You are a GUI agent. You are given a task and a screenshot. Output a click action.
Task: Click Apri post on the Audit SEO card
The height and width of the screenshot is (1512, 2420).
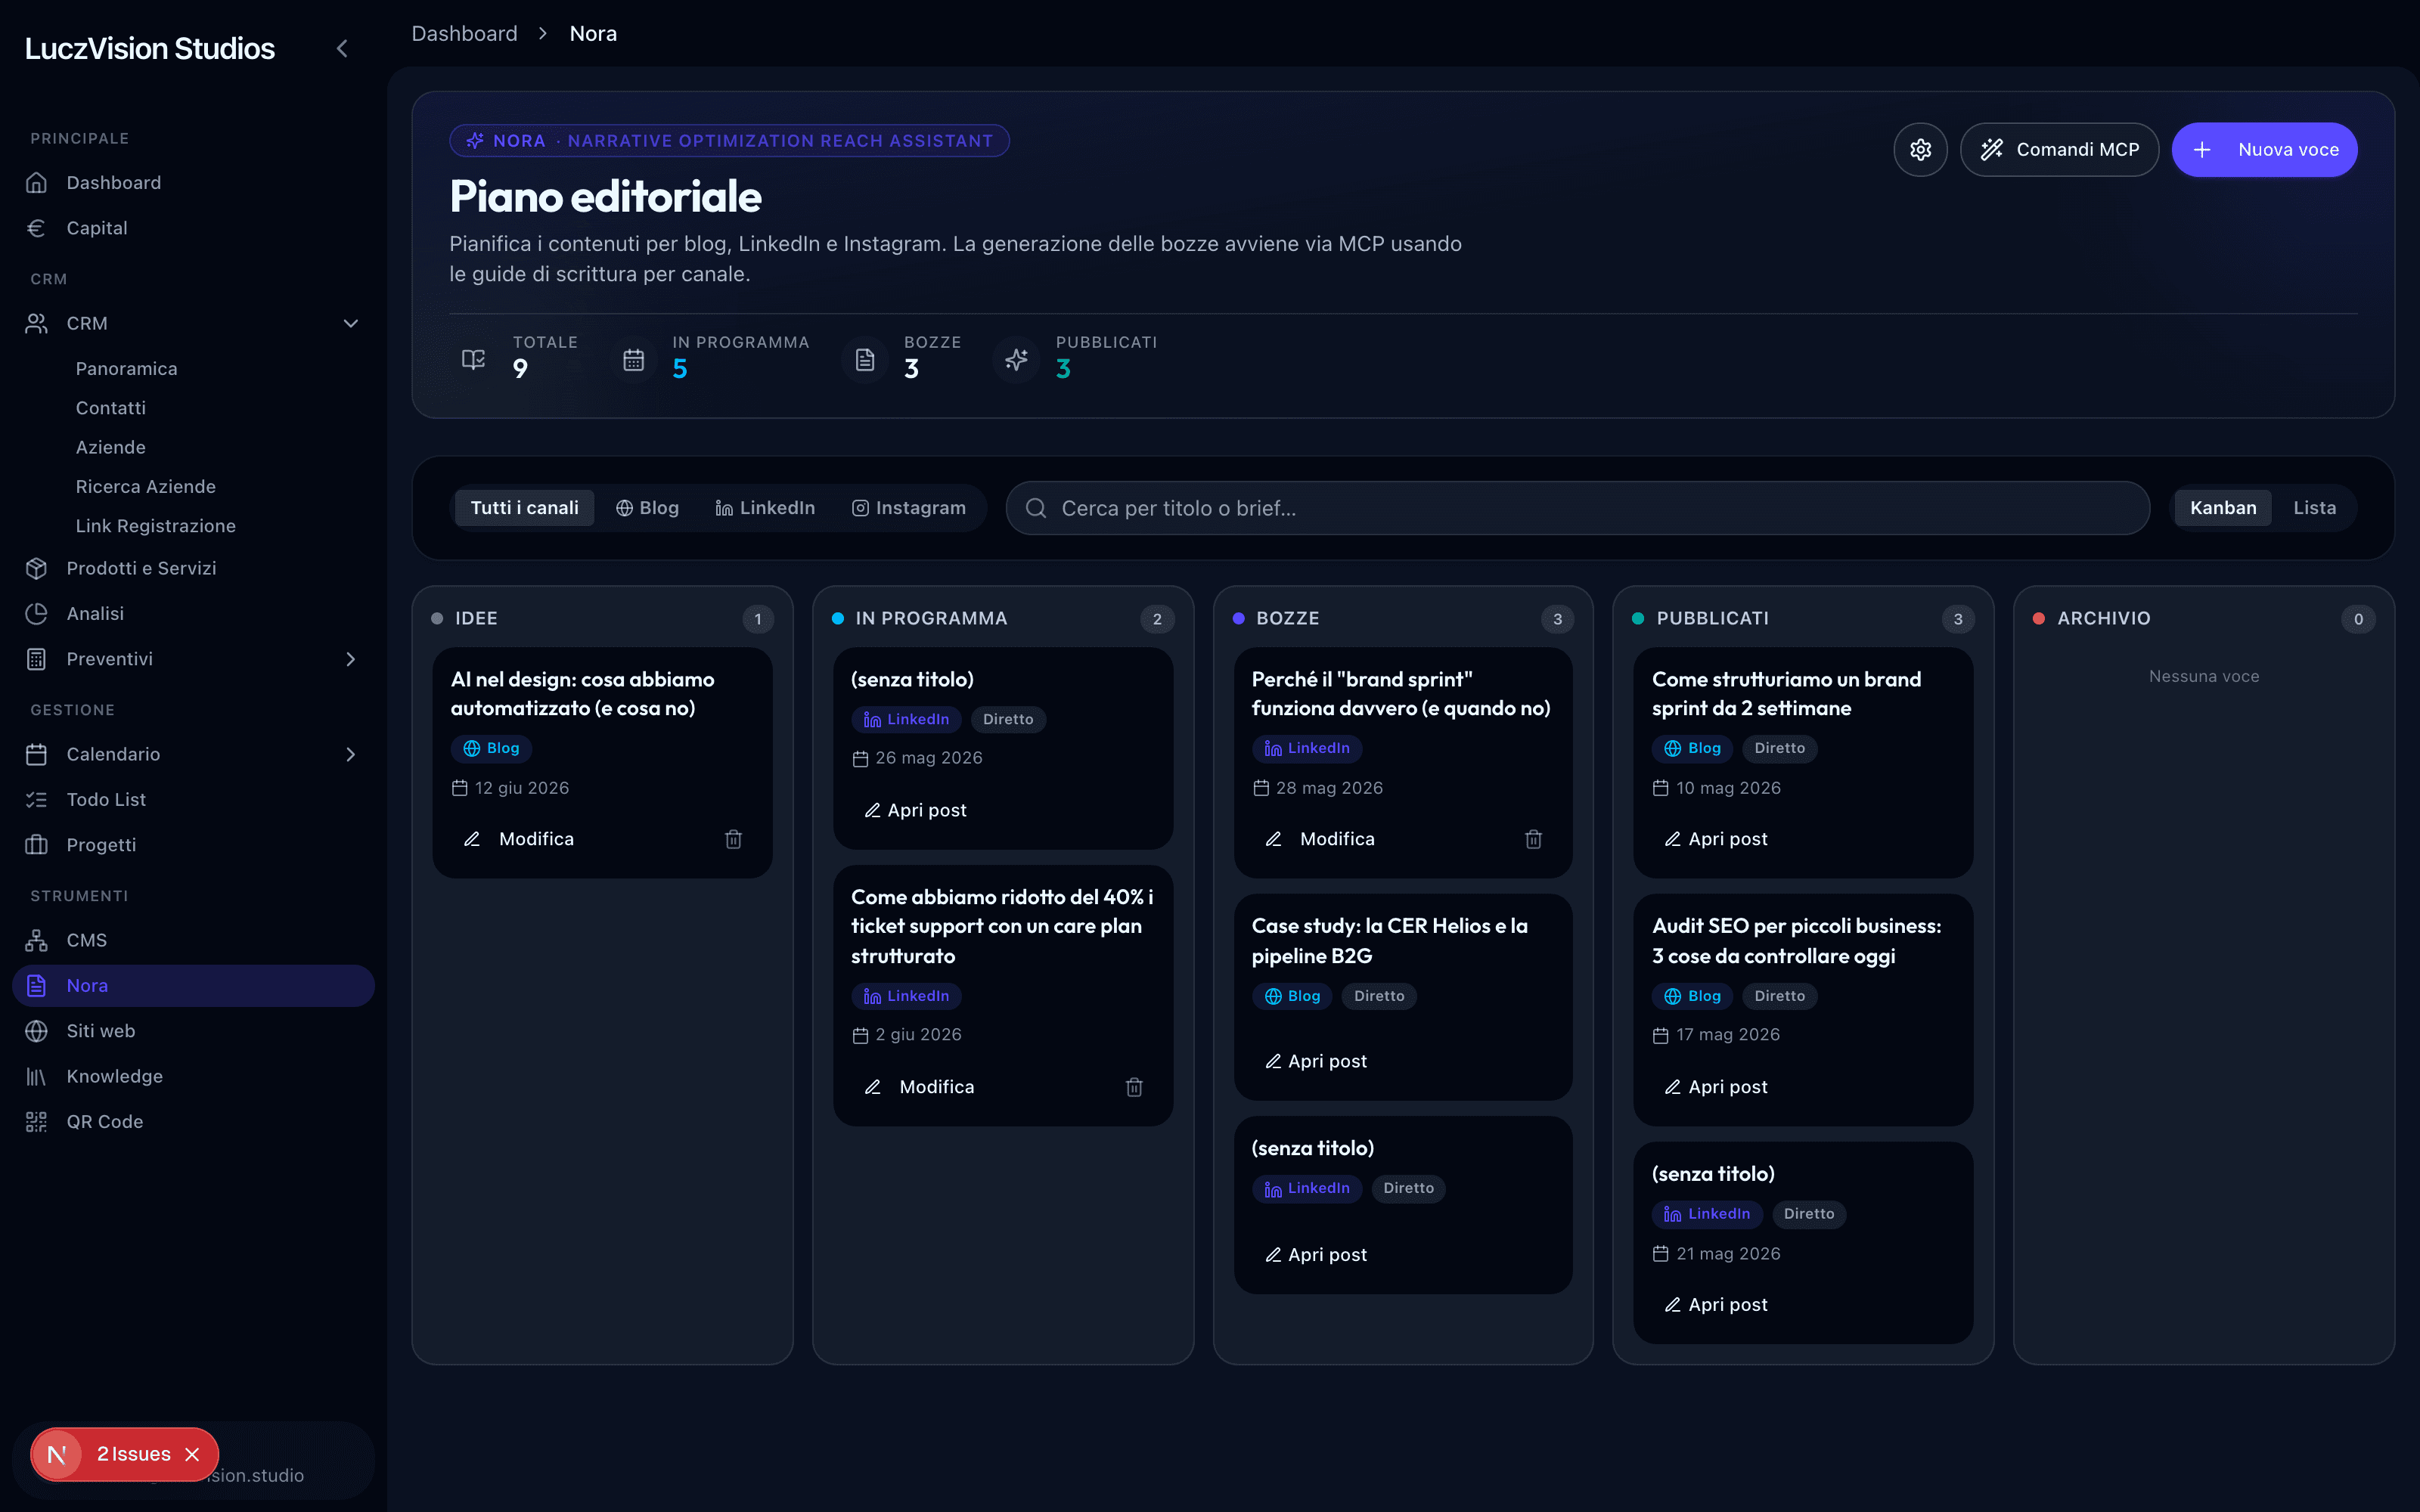click(1716, 1087)
